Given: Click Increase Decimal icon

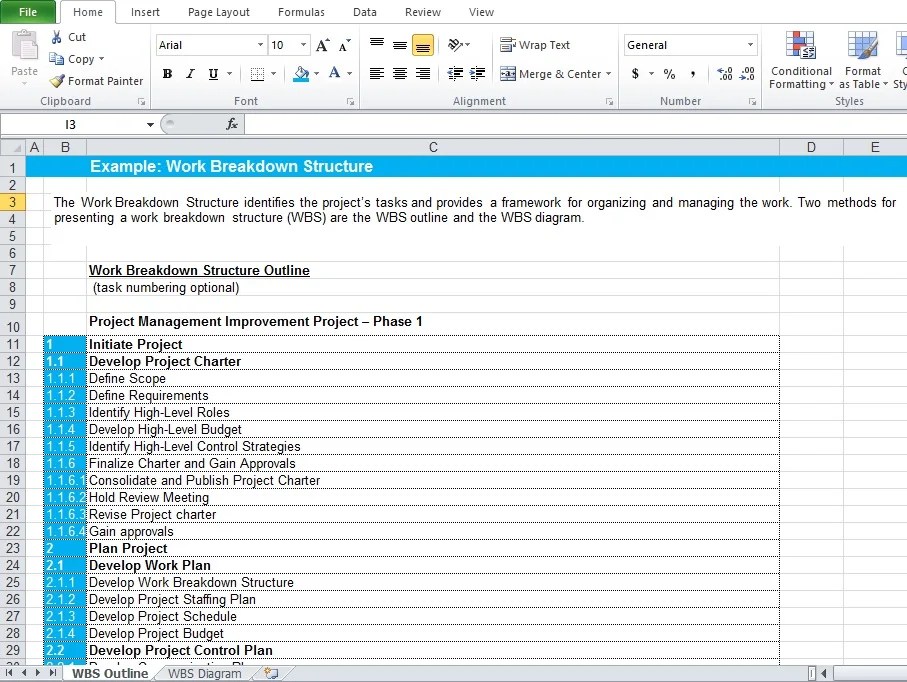Looking at the screenshot, I should pyautogui.click(x=724, y=73).
